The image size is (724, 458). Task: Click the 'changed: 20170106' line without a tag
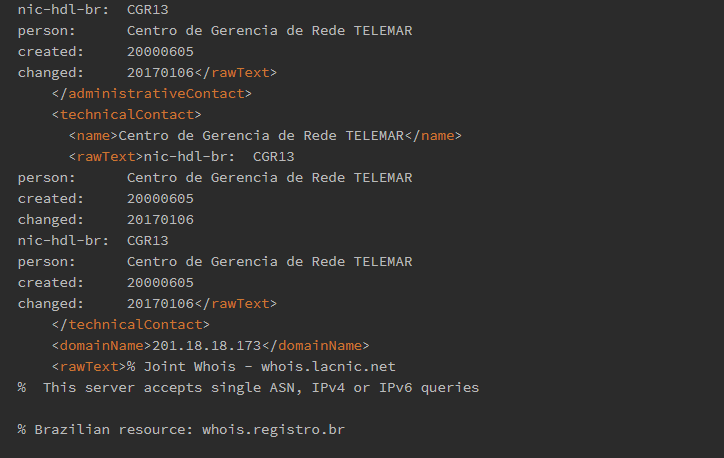(x=106, y=220)
